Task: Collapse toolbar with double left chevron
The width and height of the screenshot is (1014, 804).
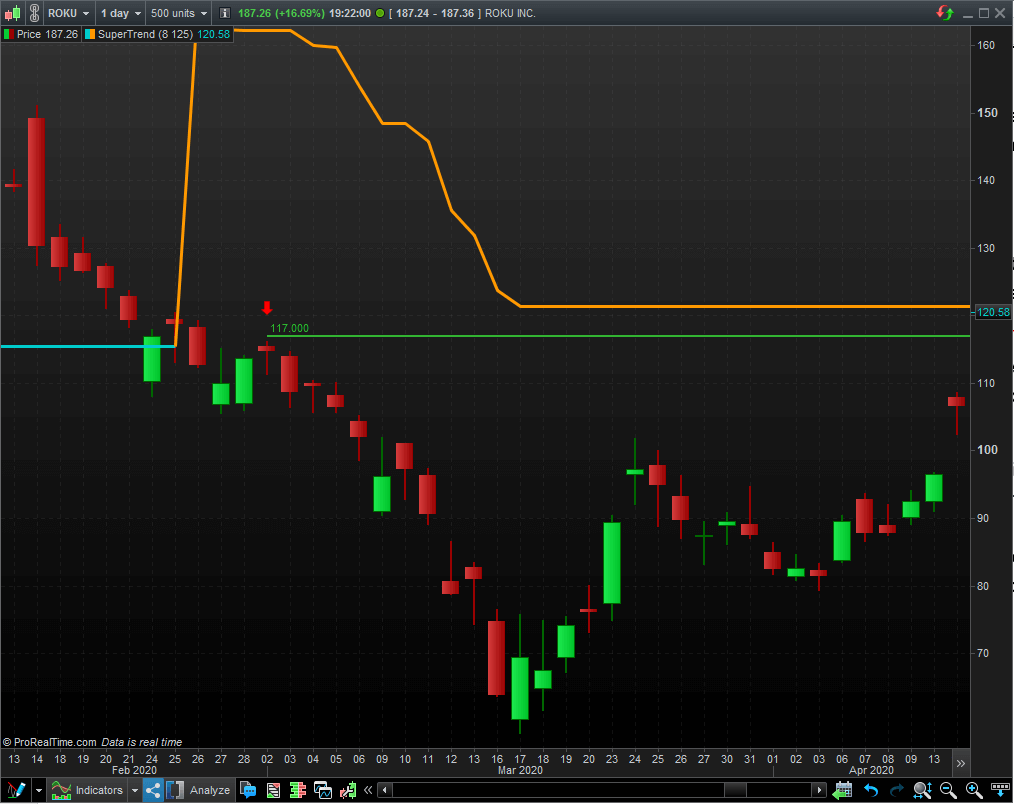Action: pyautogui.click(x=368, y=790)
